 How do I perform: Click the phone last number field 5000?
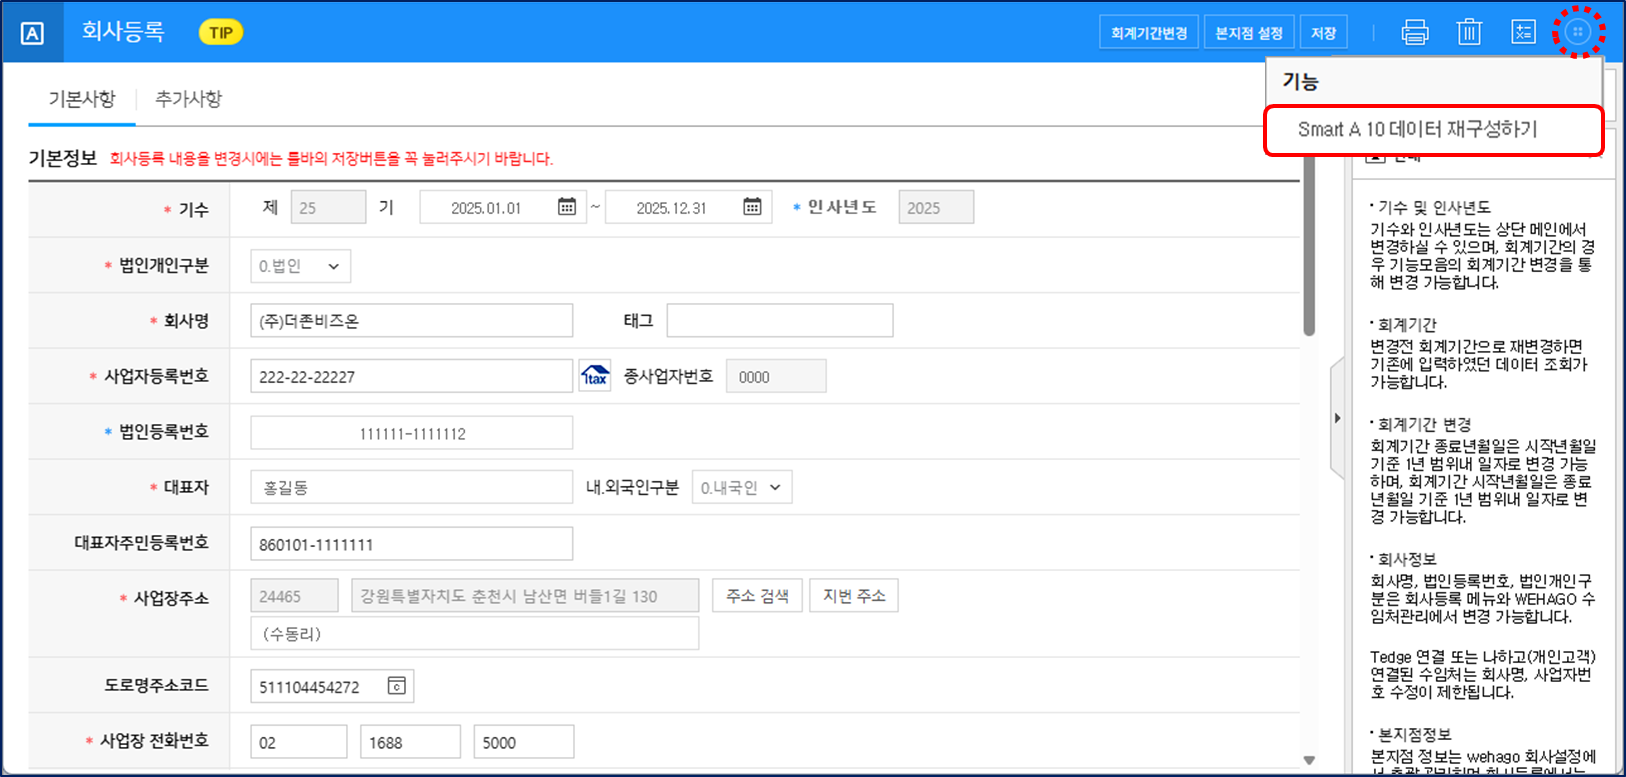click(x=524, y=742)
